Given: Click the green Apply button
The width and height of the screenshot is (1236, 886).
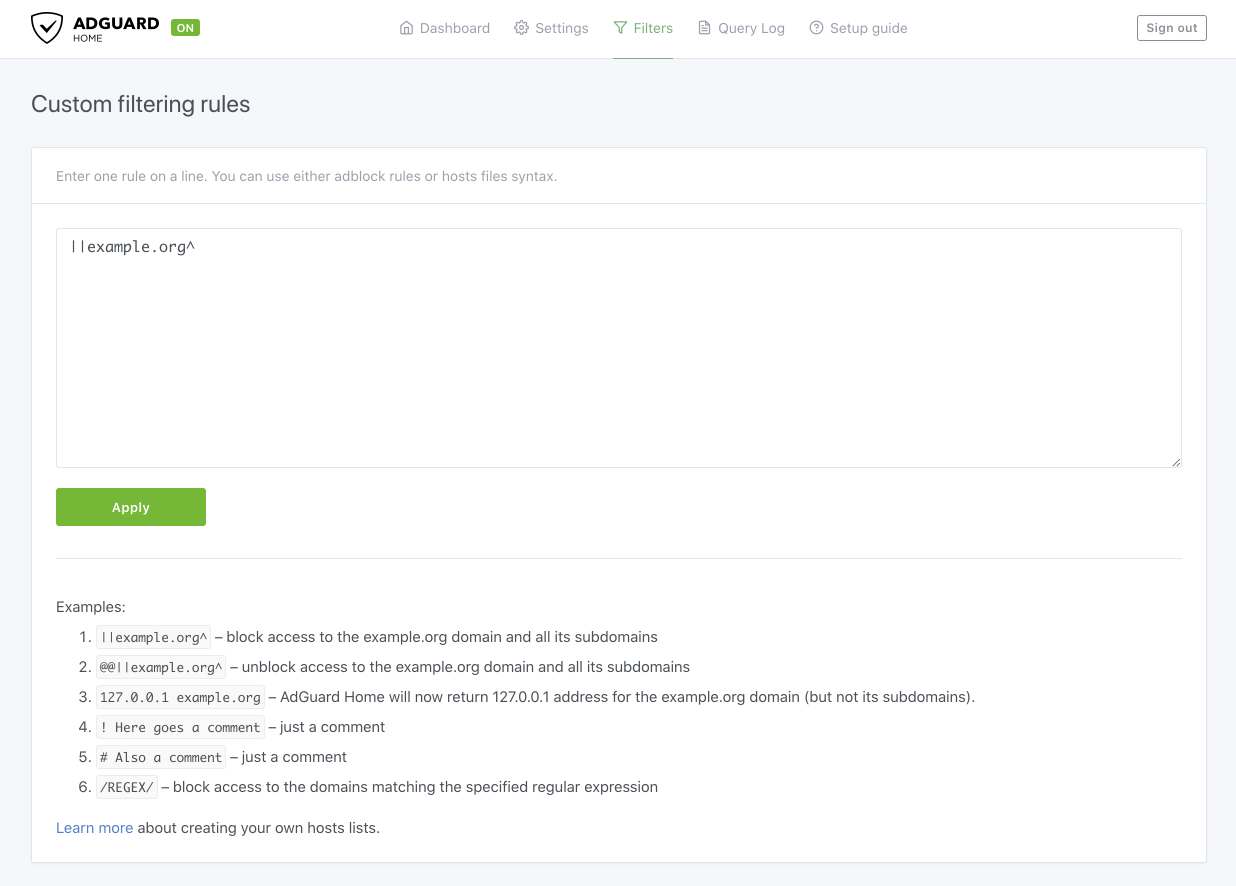Looking at the screenshot, I should click(x=131, y=507).
